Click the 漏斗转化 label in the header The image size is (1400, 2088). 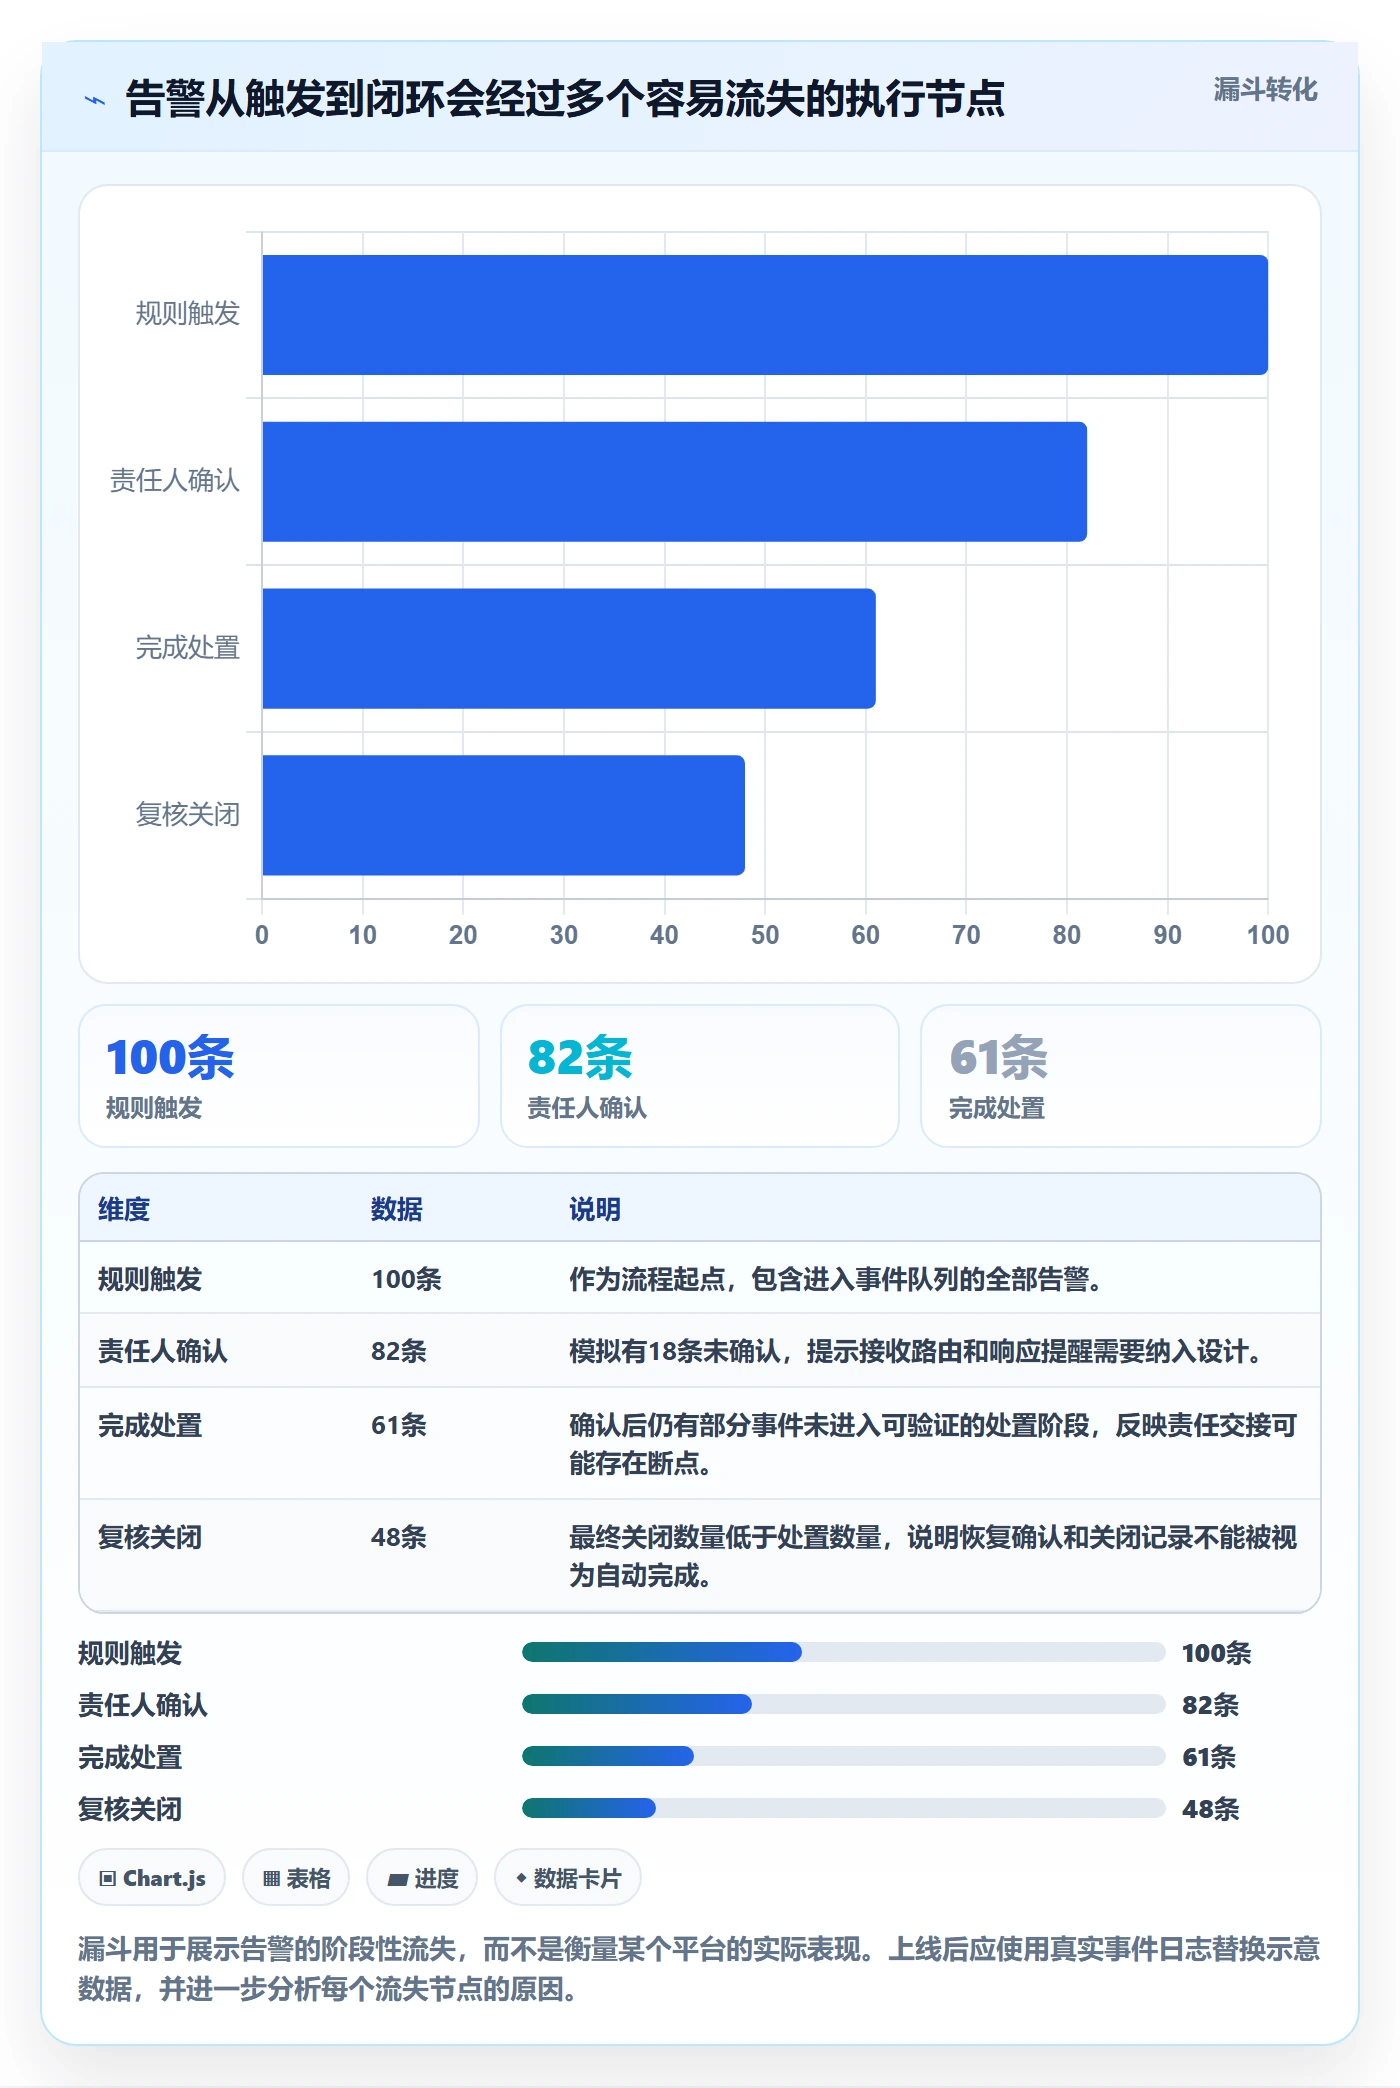tap(1265, 90)
